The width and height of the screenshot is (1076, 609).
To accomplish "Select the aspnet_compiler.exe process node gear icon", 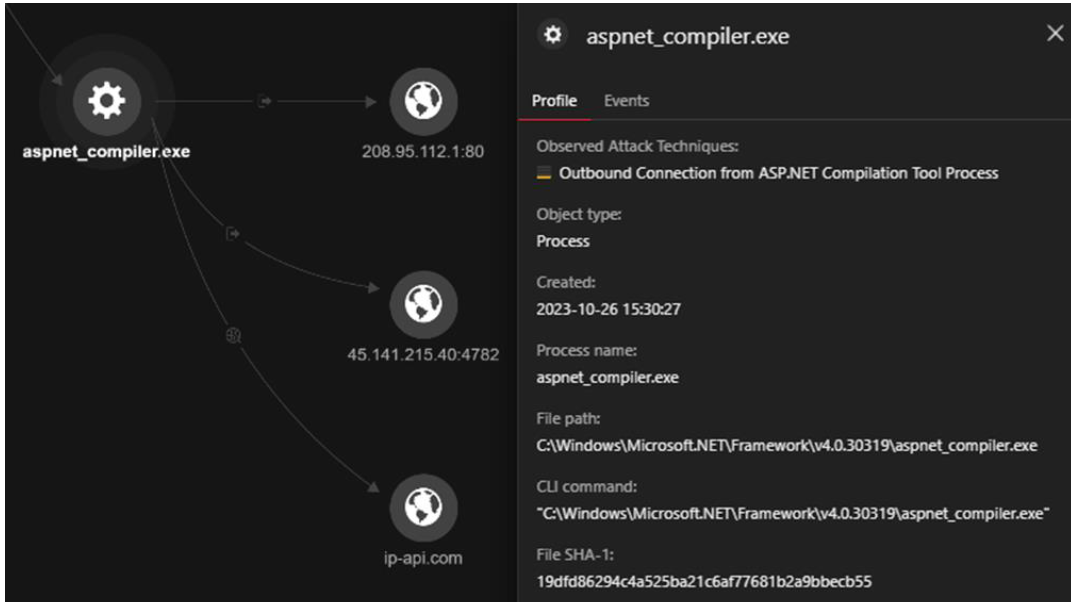I will [106, 101].
